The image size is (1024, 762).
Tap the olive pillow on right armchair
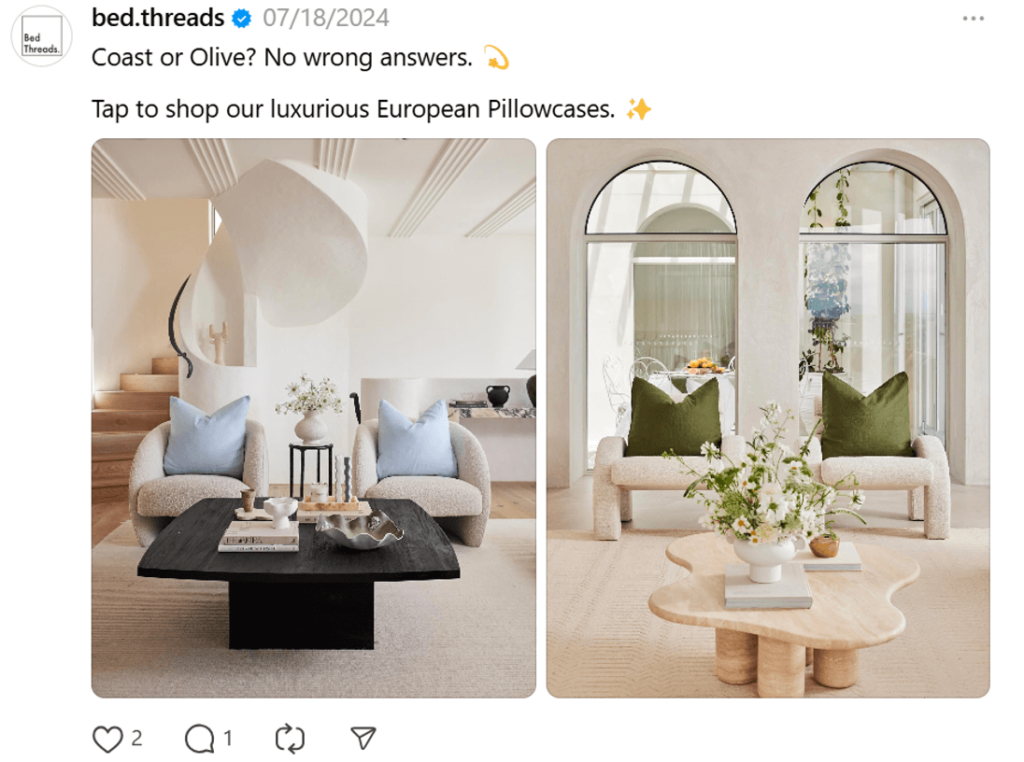[865, 415]
